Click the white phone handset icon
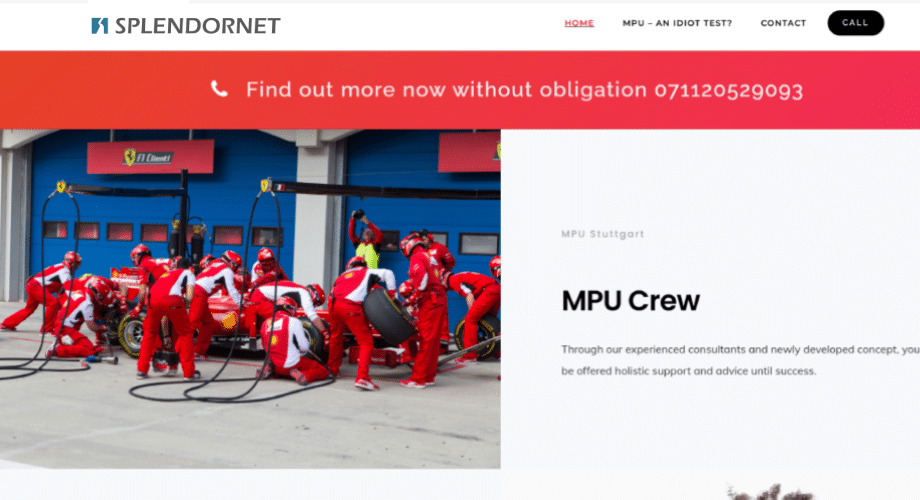The image size is (920, 500). (219, 89)
